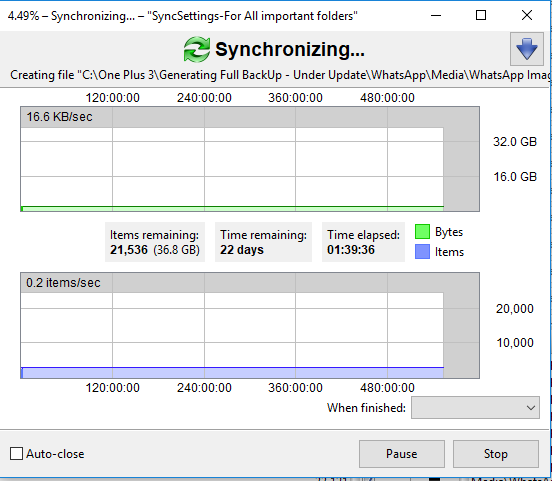Maximize the sync progress window
The height and width of the screenshot is (481, 552).
click(481, 15)
